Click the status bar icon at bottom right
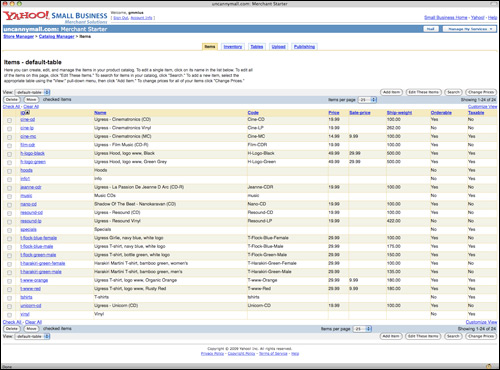Image resolution: width=500 pixels, height=370 pixels. click(x=488, y=366)
